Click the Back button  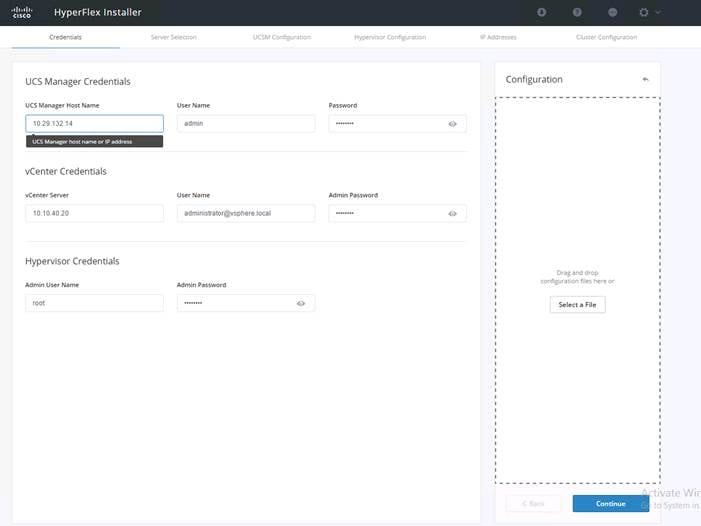click(x=533, y=504)
